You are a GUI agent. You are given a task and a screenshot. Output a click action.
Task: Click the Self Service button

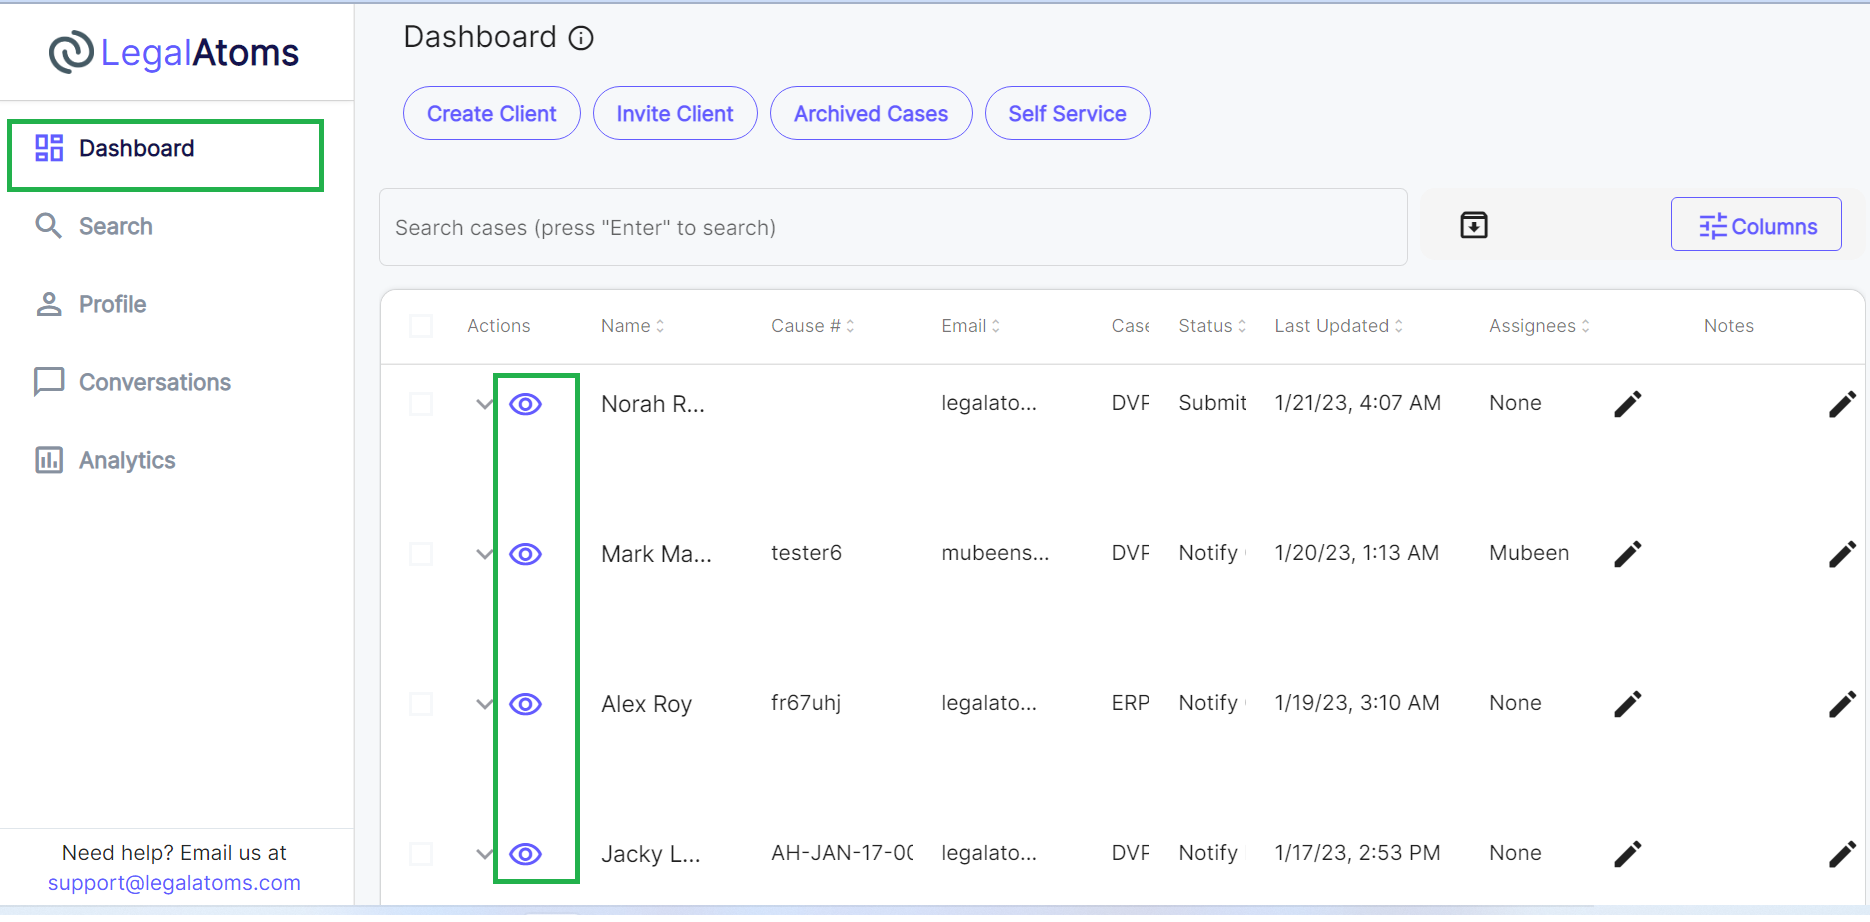(x=1067, y=113)
